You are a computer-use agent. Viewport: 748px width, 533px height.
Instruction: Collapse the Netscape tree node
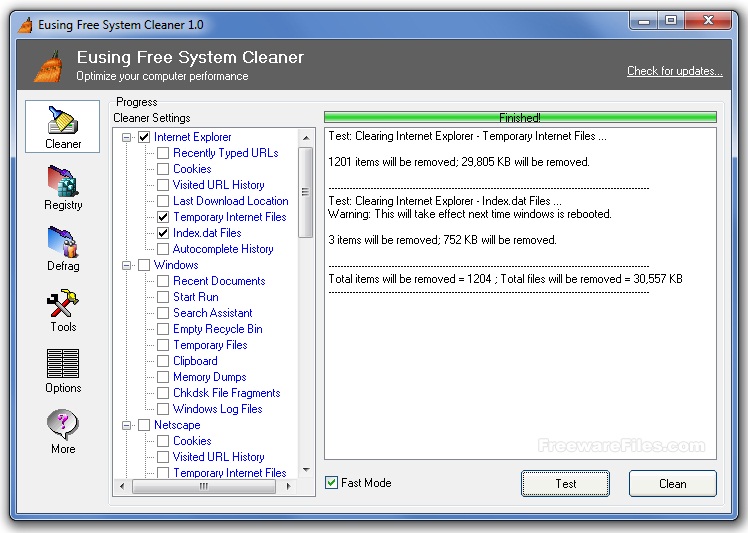[127, 425]
